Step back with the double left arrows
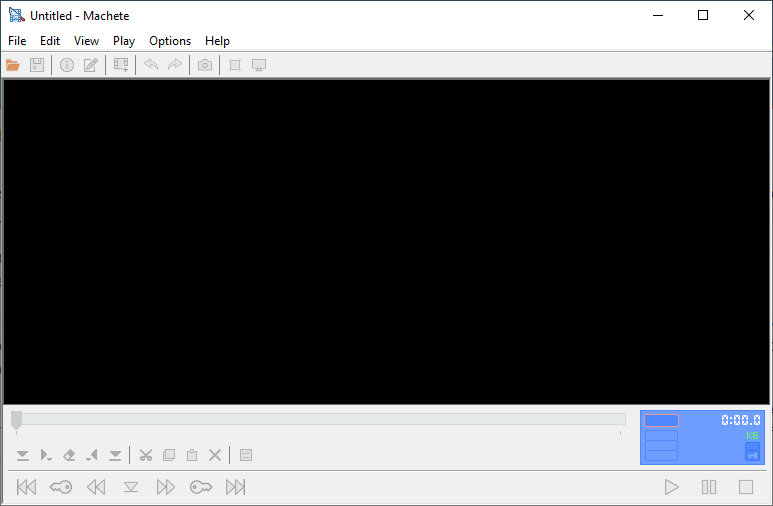The width and height of the screenshot is (773, 506). pyautogui.click(x=96, y=487)
